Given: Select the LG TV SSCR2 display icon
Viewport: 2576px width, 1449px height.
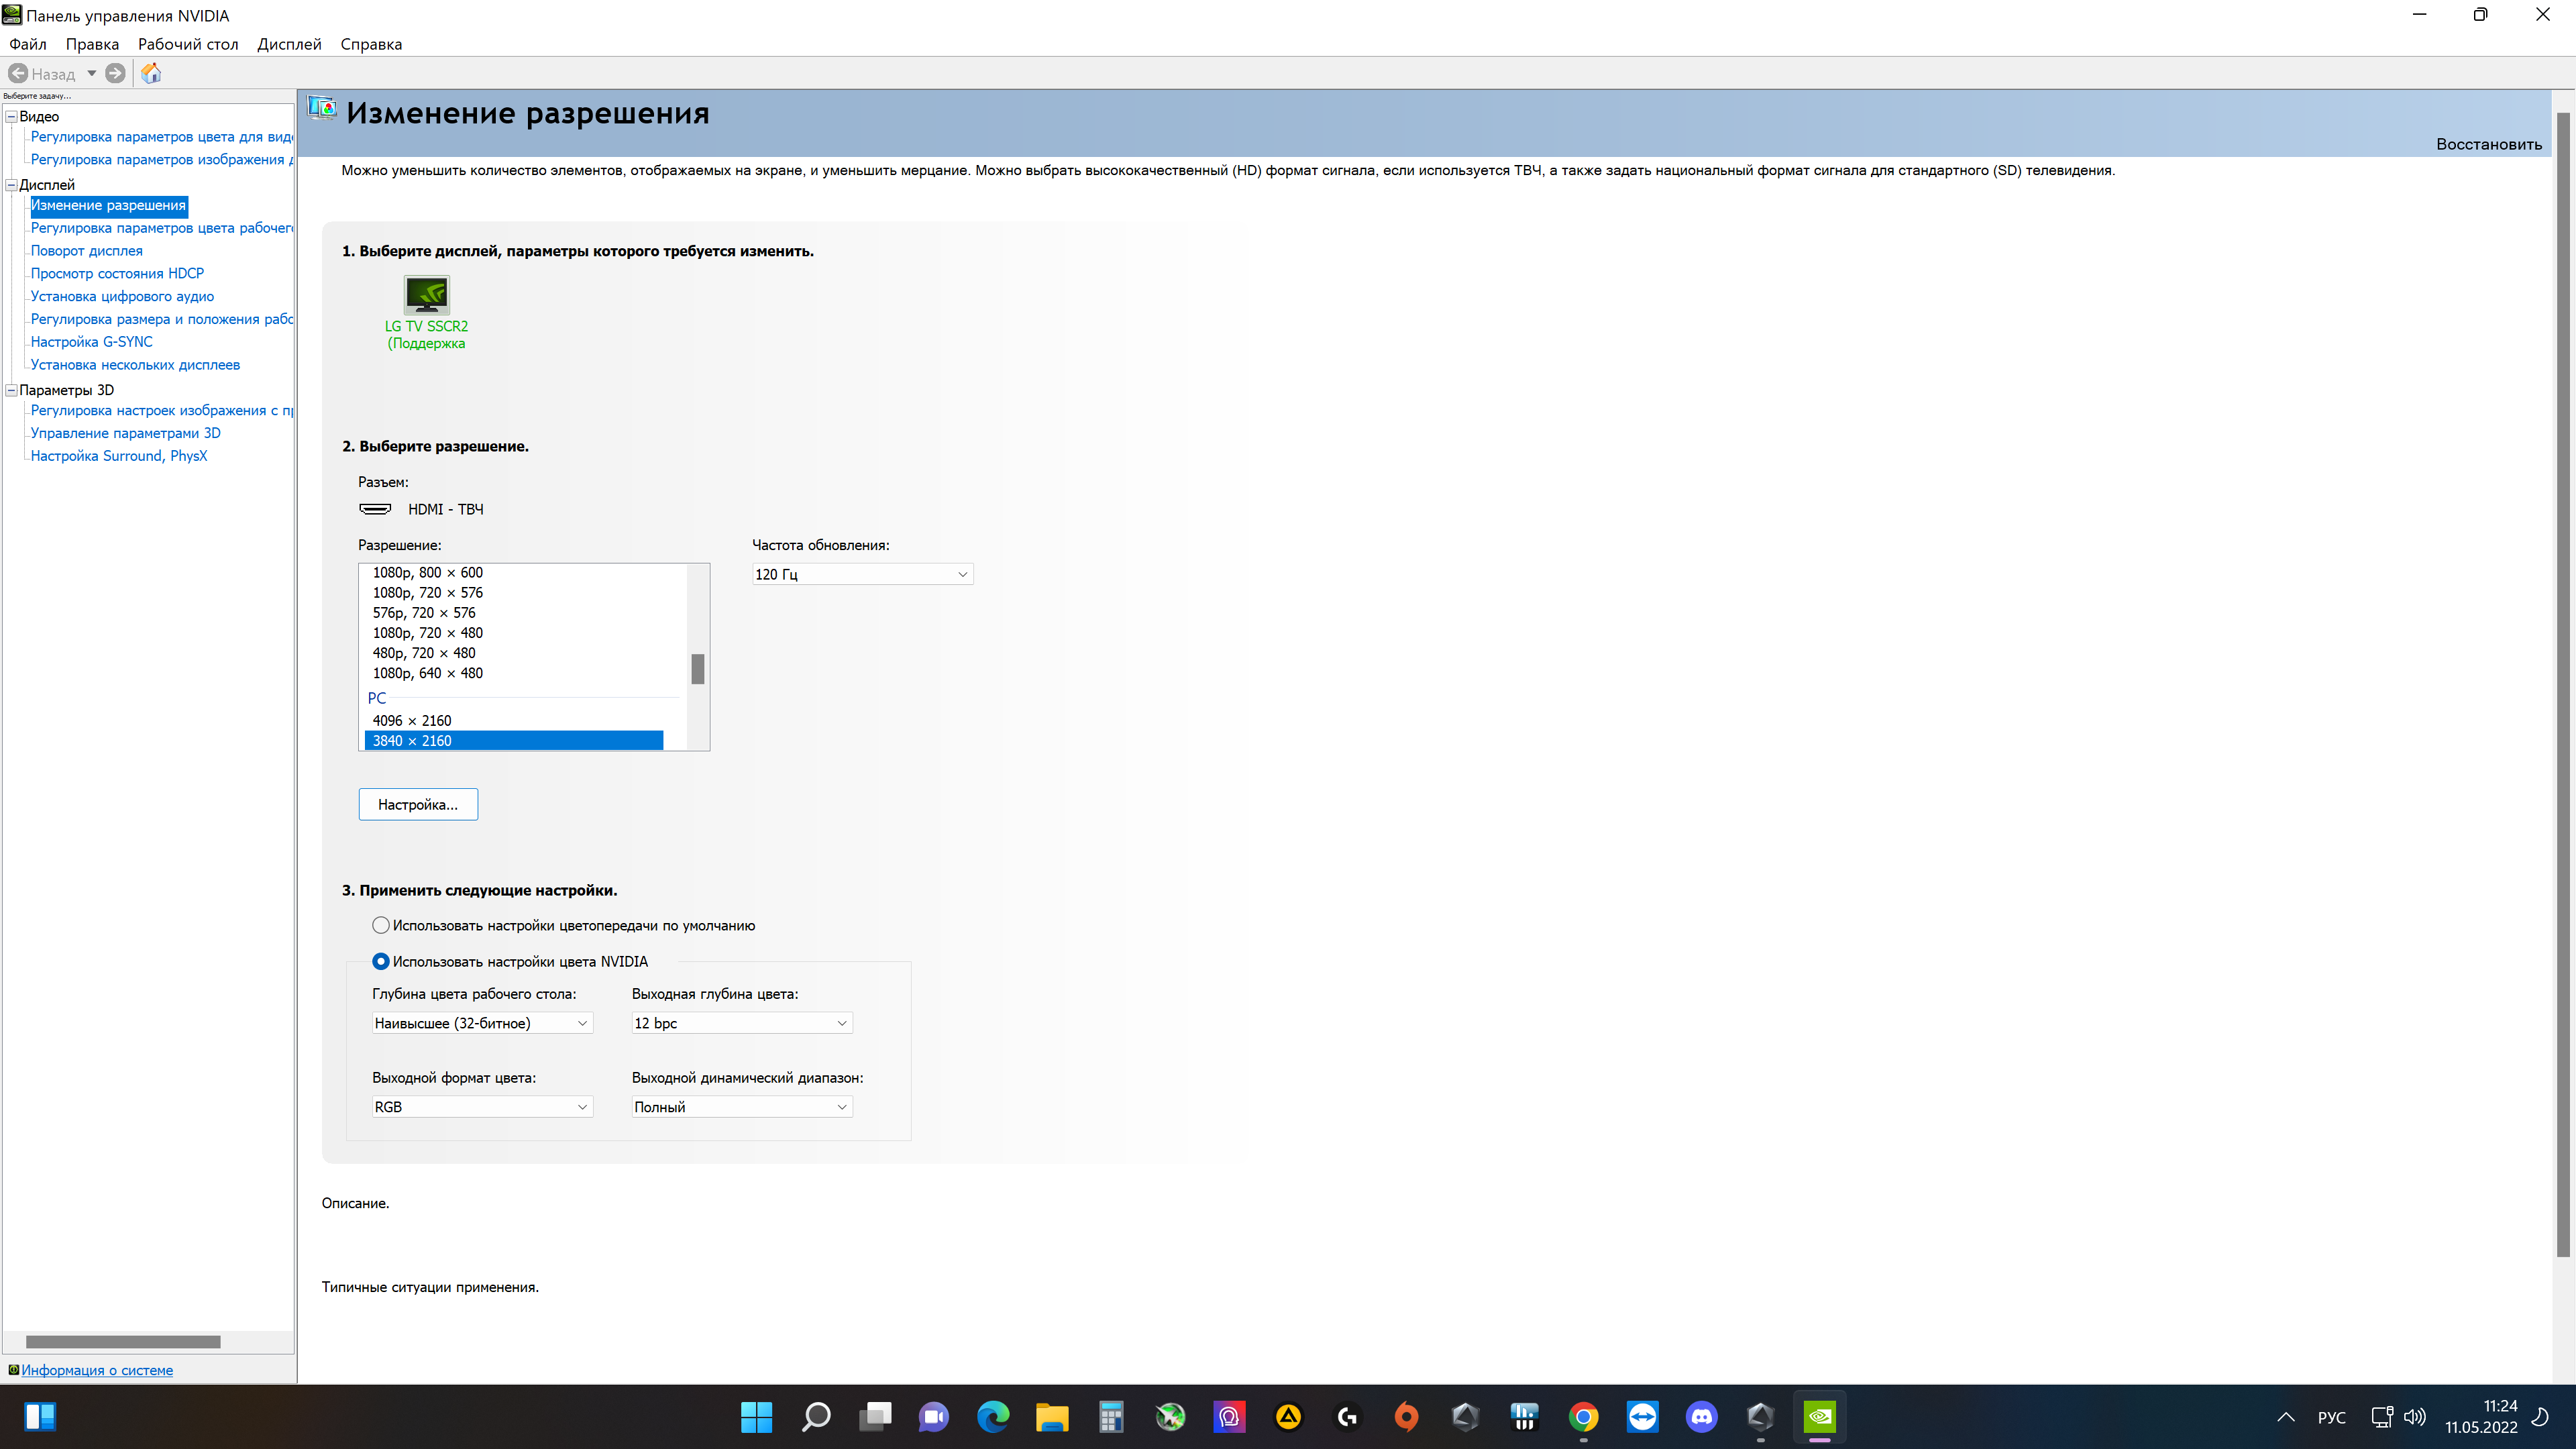Looking at the screenshot, I should 426,296.
